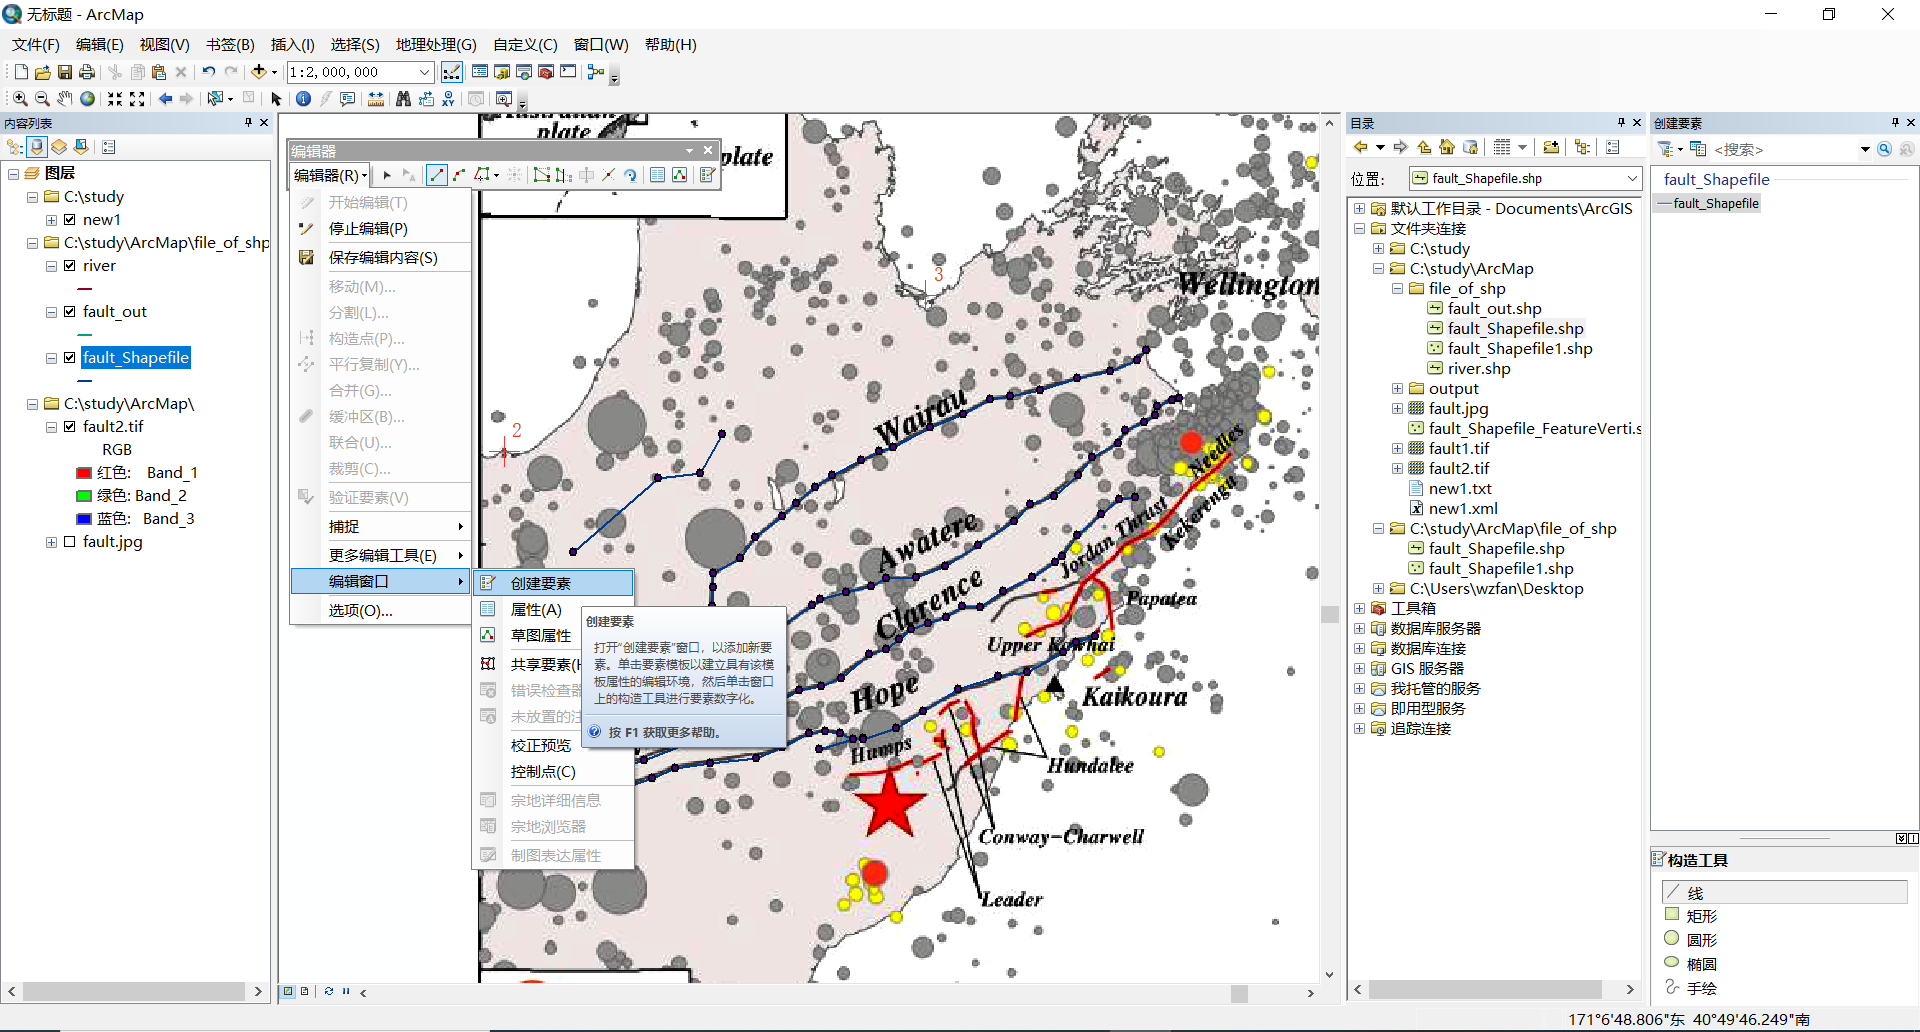Toggle the Editor toolbar icon
Screen dimensions: 1920x1032
point(452,72)
